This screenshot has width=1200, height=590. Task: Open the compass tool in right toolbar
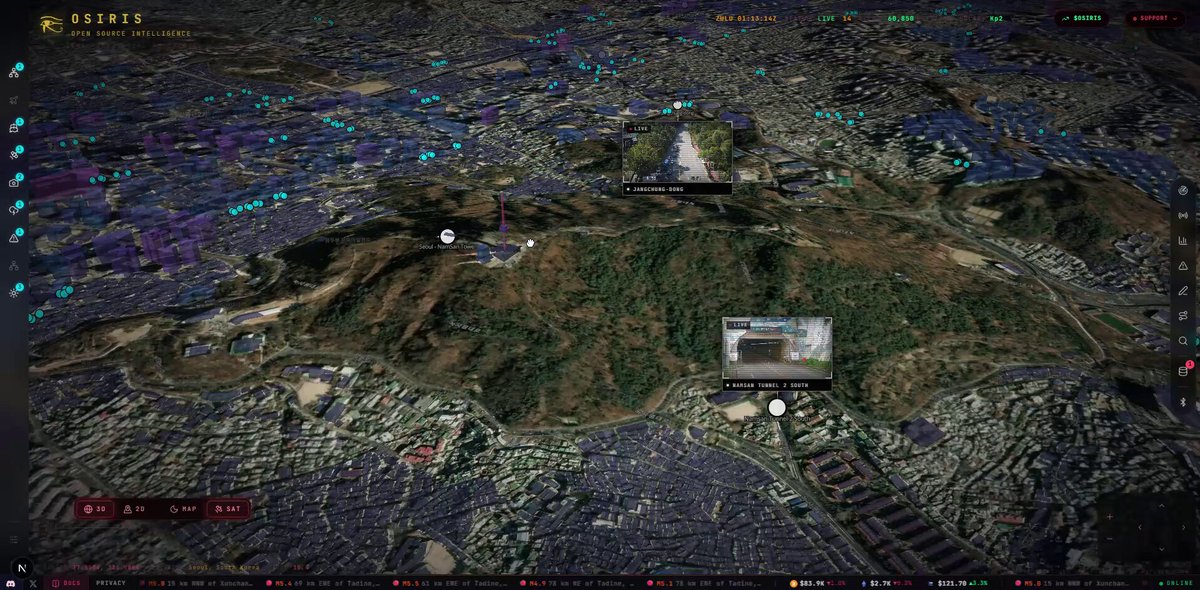(1183, 189)
